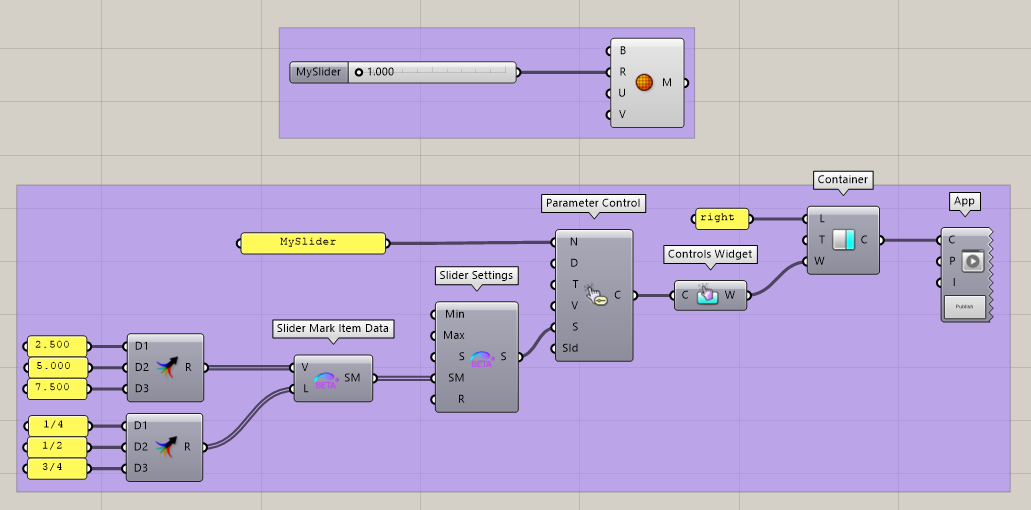Select the yellow 'right' text panel
This screenshot has height=510, width=1031.
(722, 218)
